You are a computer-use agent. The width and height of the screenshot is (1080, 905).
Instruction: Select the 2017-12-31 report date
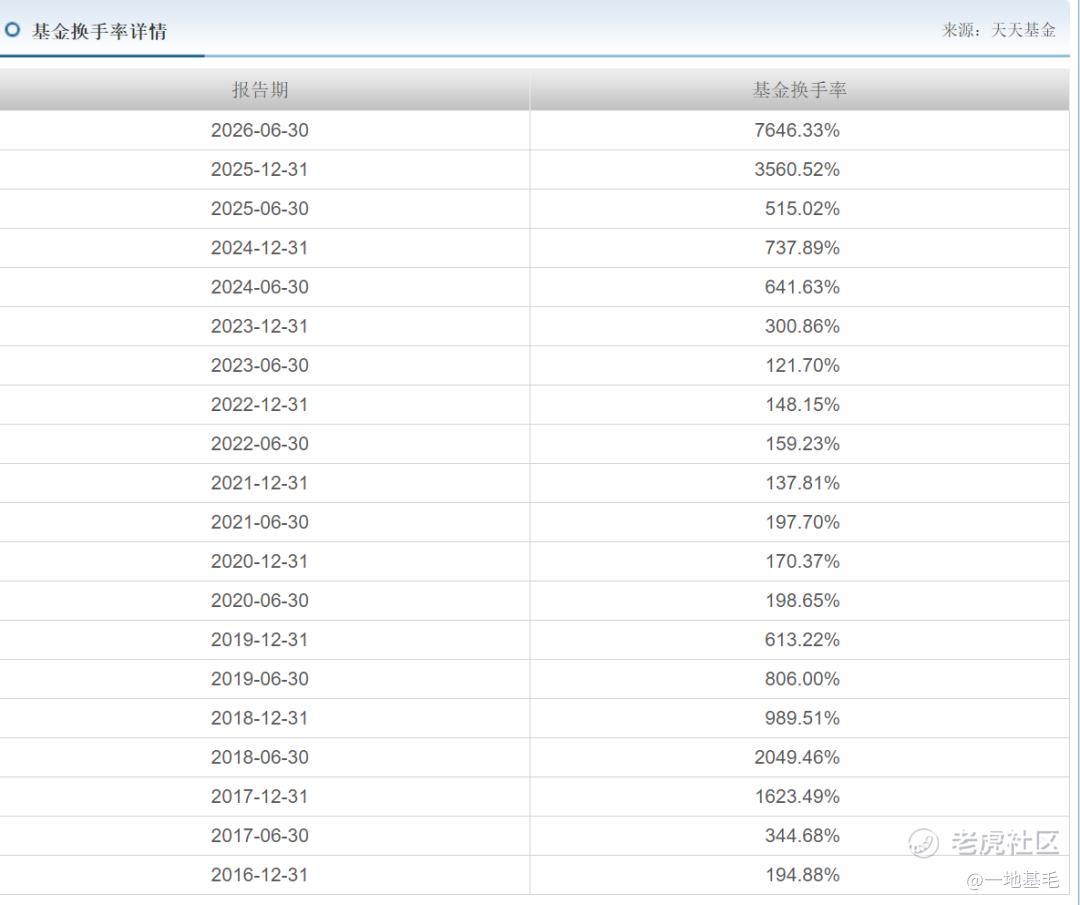pyautogui.click(x=260, y=797)
